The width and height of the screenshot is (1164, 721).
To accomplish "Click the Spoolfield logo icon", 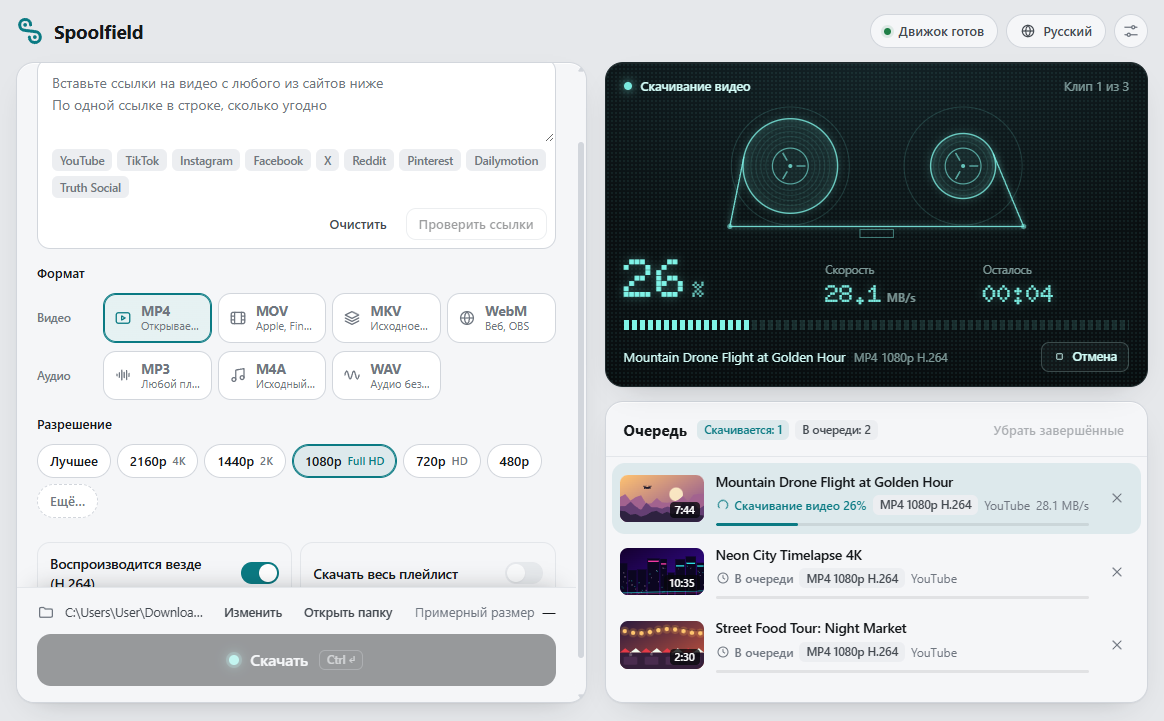I will pos(30,31).
